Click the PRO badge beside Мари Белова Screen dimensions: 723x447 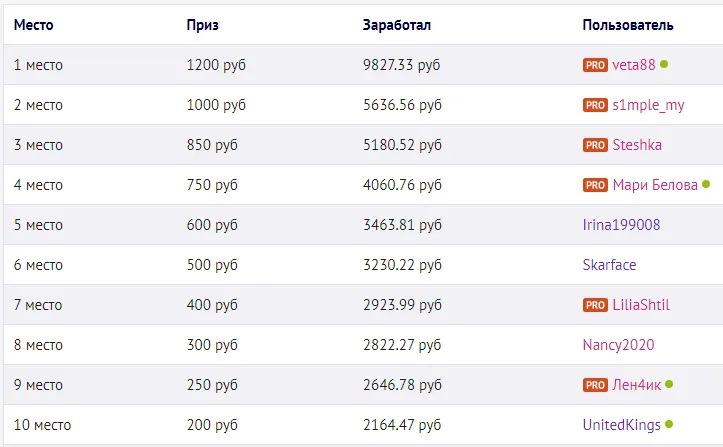[x=595, y=185]
